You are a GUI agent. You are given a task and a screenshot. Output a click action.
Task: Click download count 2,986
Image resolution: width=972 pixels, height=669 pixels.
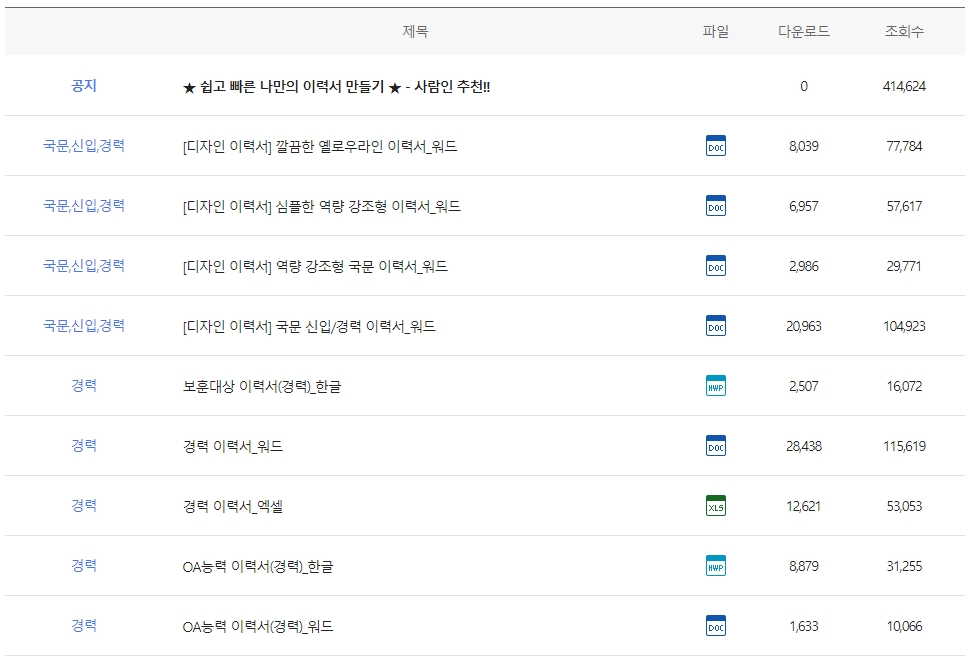click(x=803, y=267)
